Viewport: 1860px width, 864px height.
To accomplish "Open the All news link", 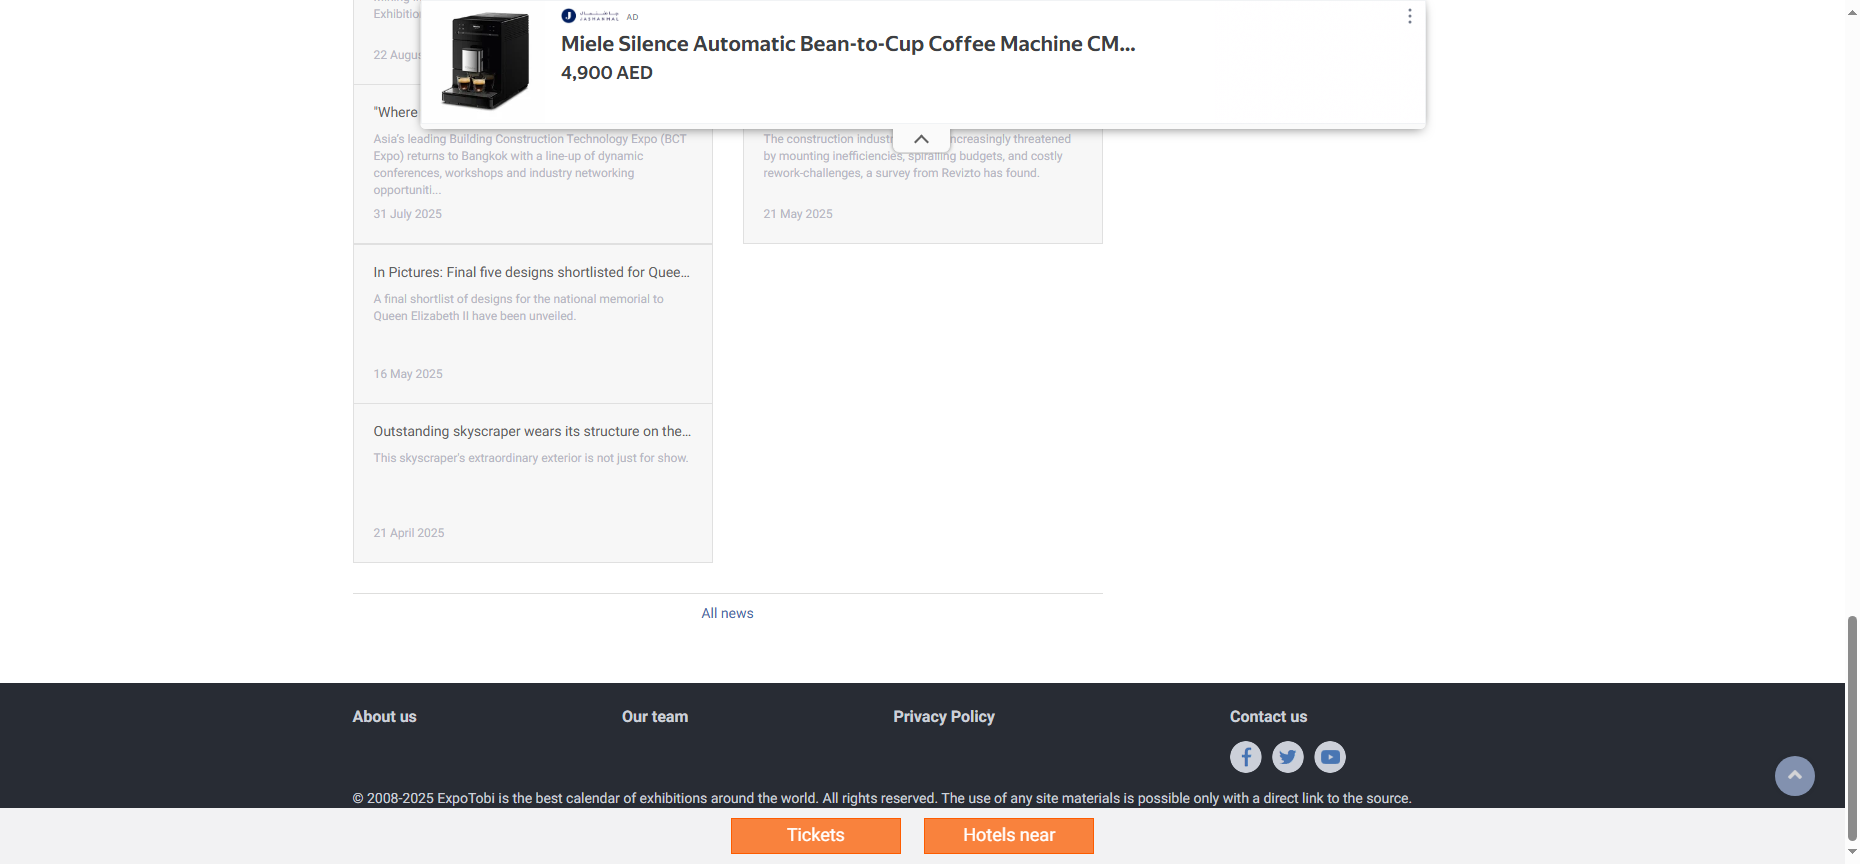I will (727, 613).
